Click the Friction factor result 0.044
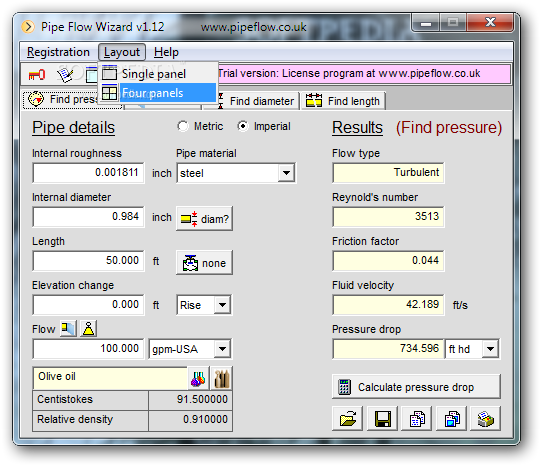The height and width of the screenshot is (466, 541). [388, 260]
